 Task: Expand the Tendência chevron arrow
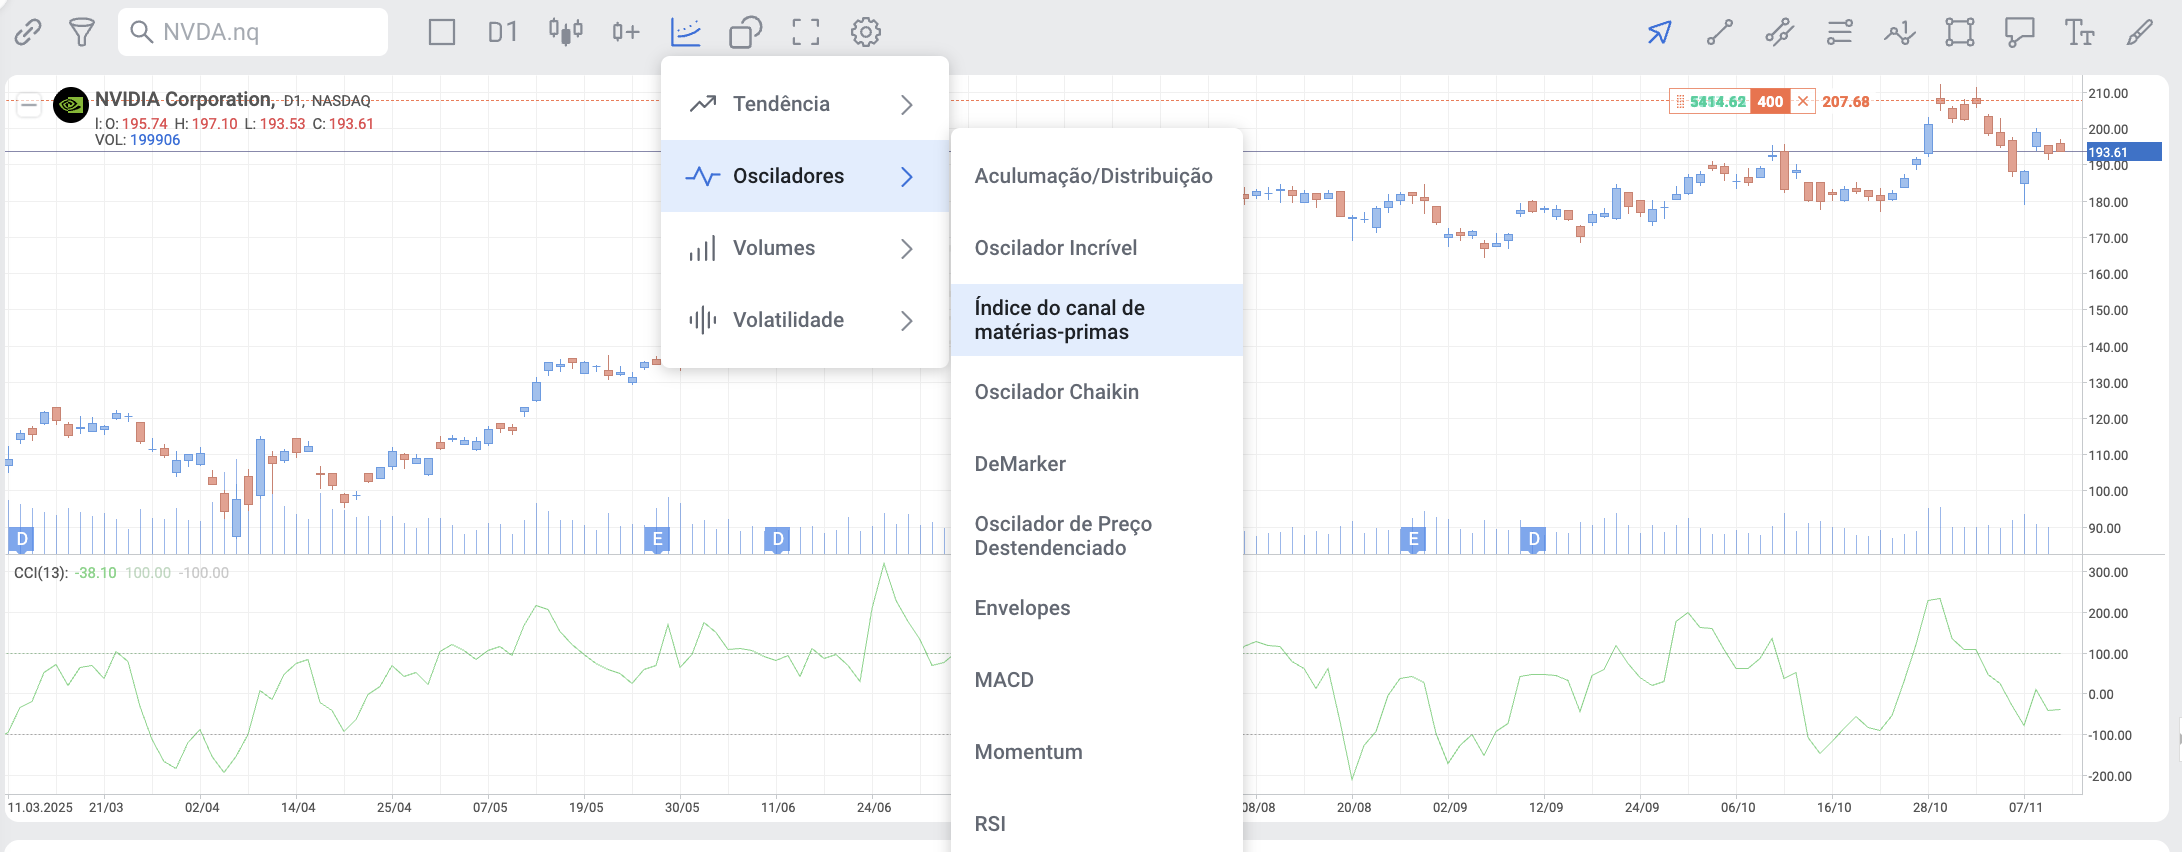pyautogui.click(x=907, y=104)
